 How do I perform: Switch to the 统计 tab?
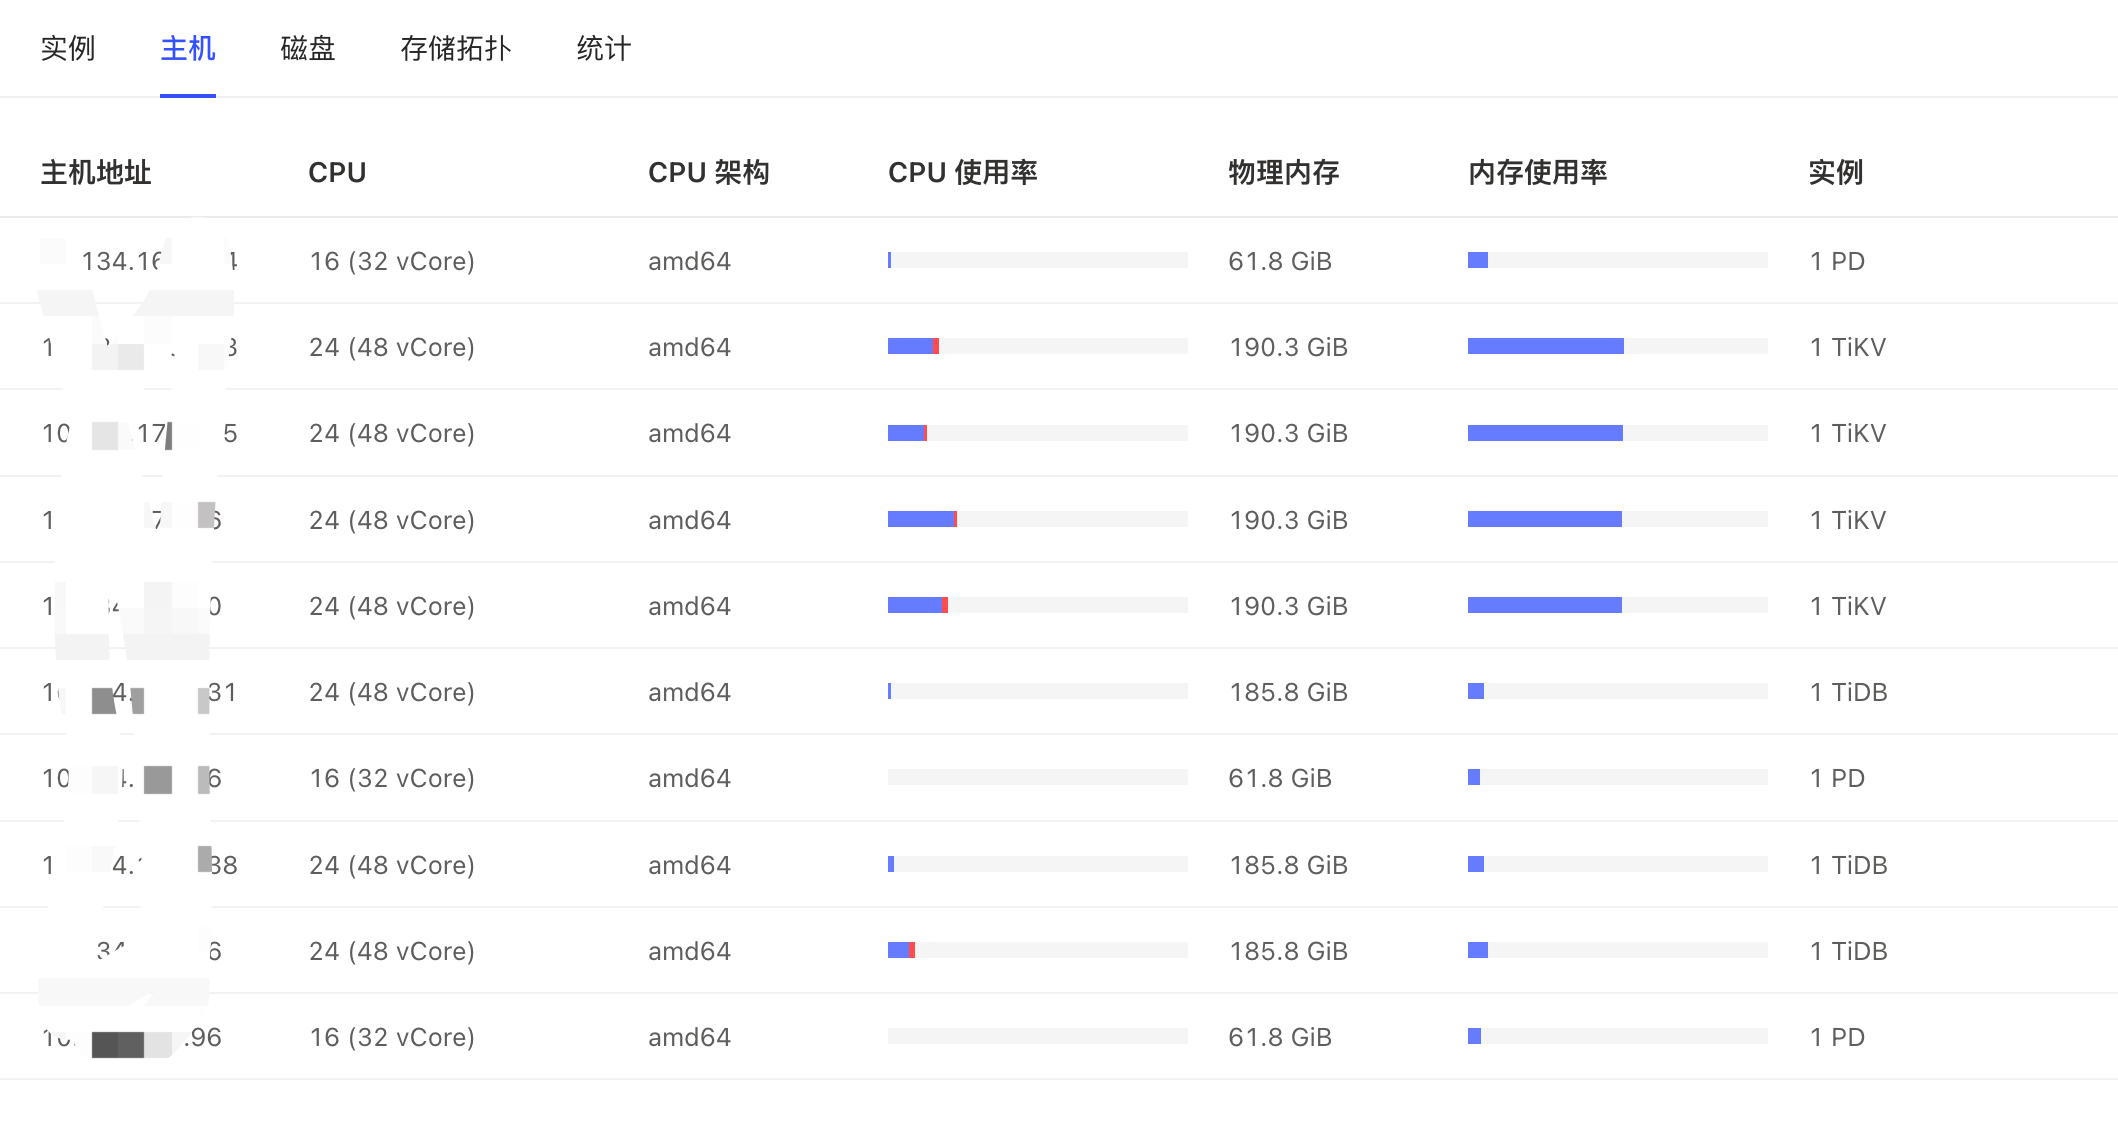[x=603, y=48]
